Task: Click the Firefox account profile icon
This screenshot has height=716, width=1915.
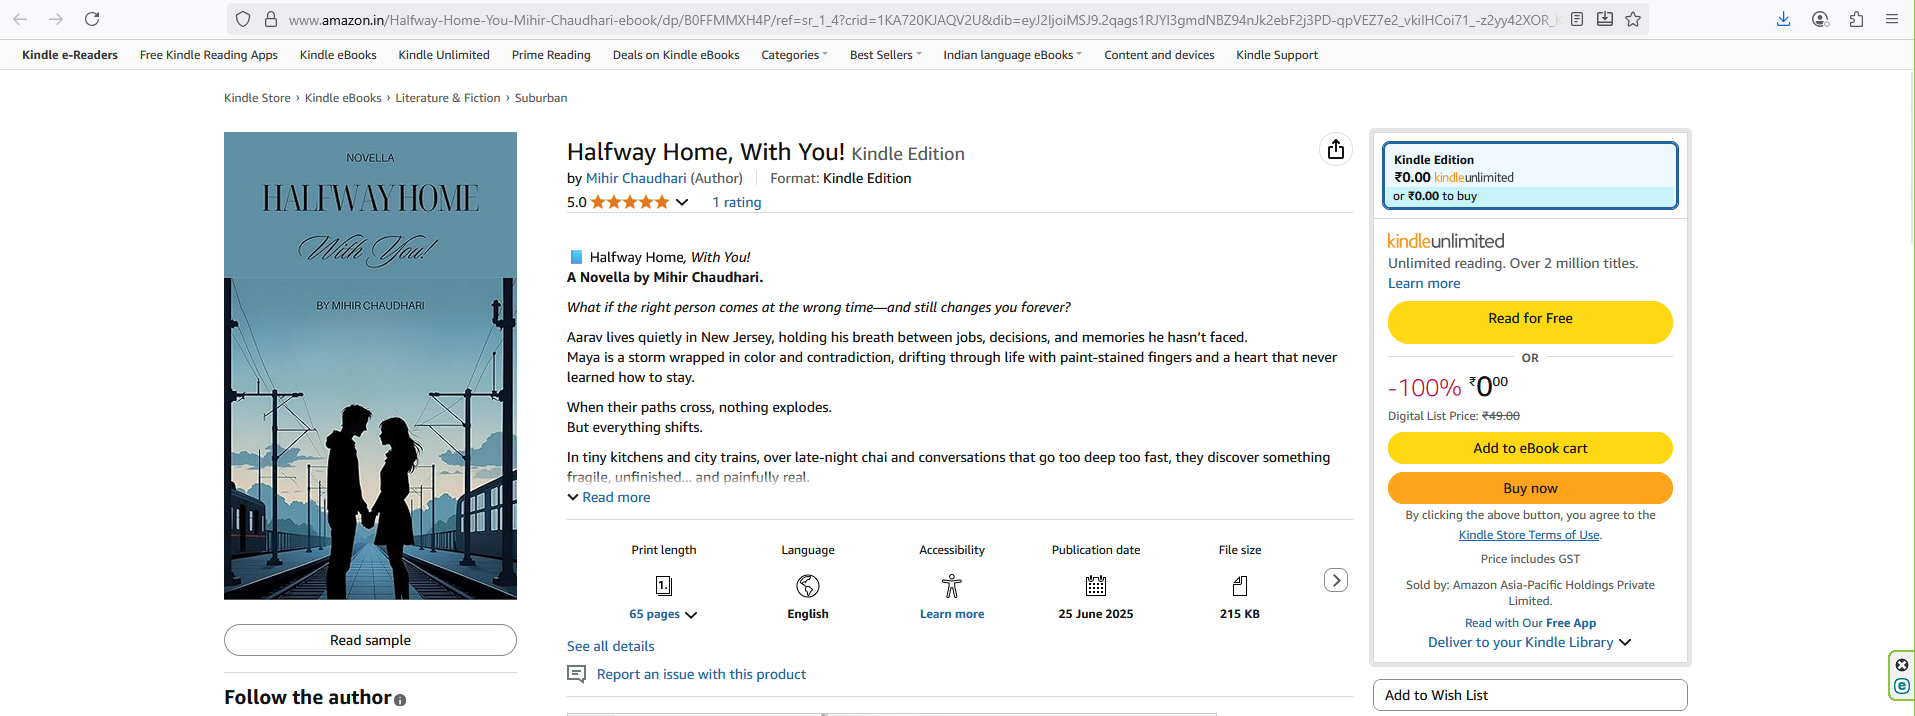Action: pyautogui.click(x=1820, y=19)
